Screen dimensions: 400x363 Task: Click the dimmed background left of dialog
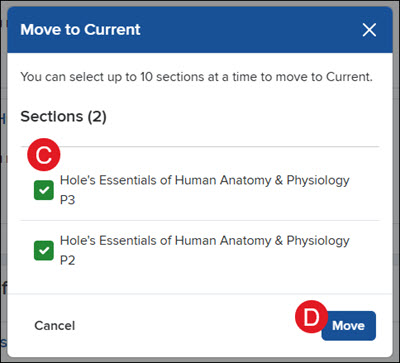click(x=3, y=181)
